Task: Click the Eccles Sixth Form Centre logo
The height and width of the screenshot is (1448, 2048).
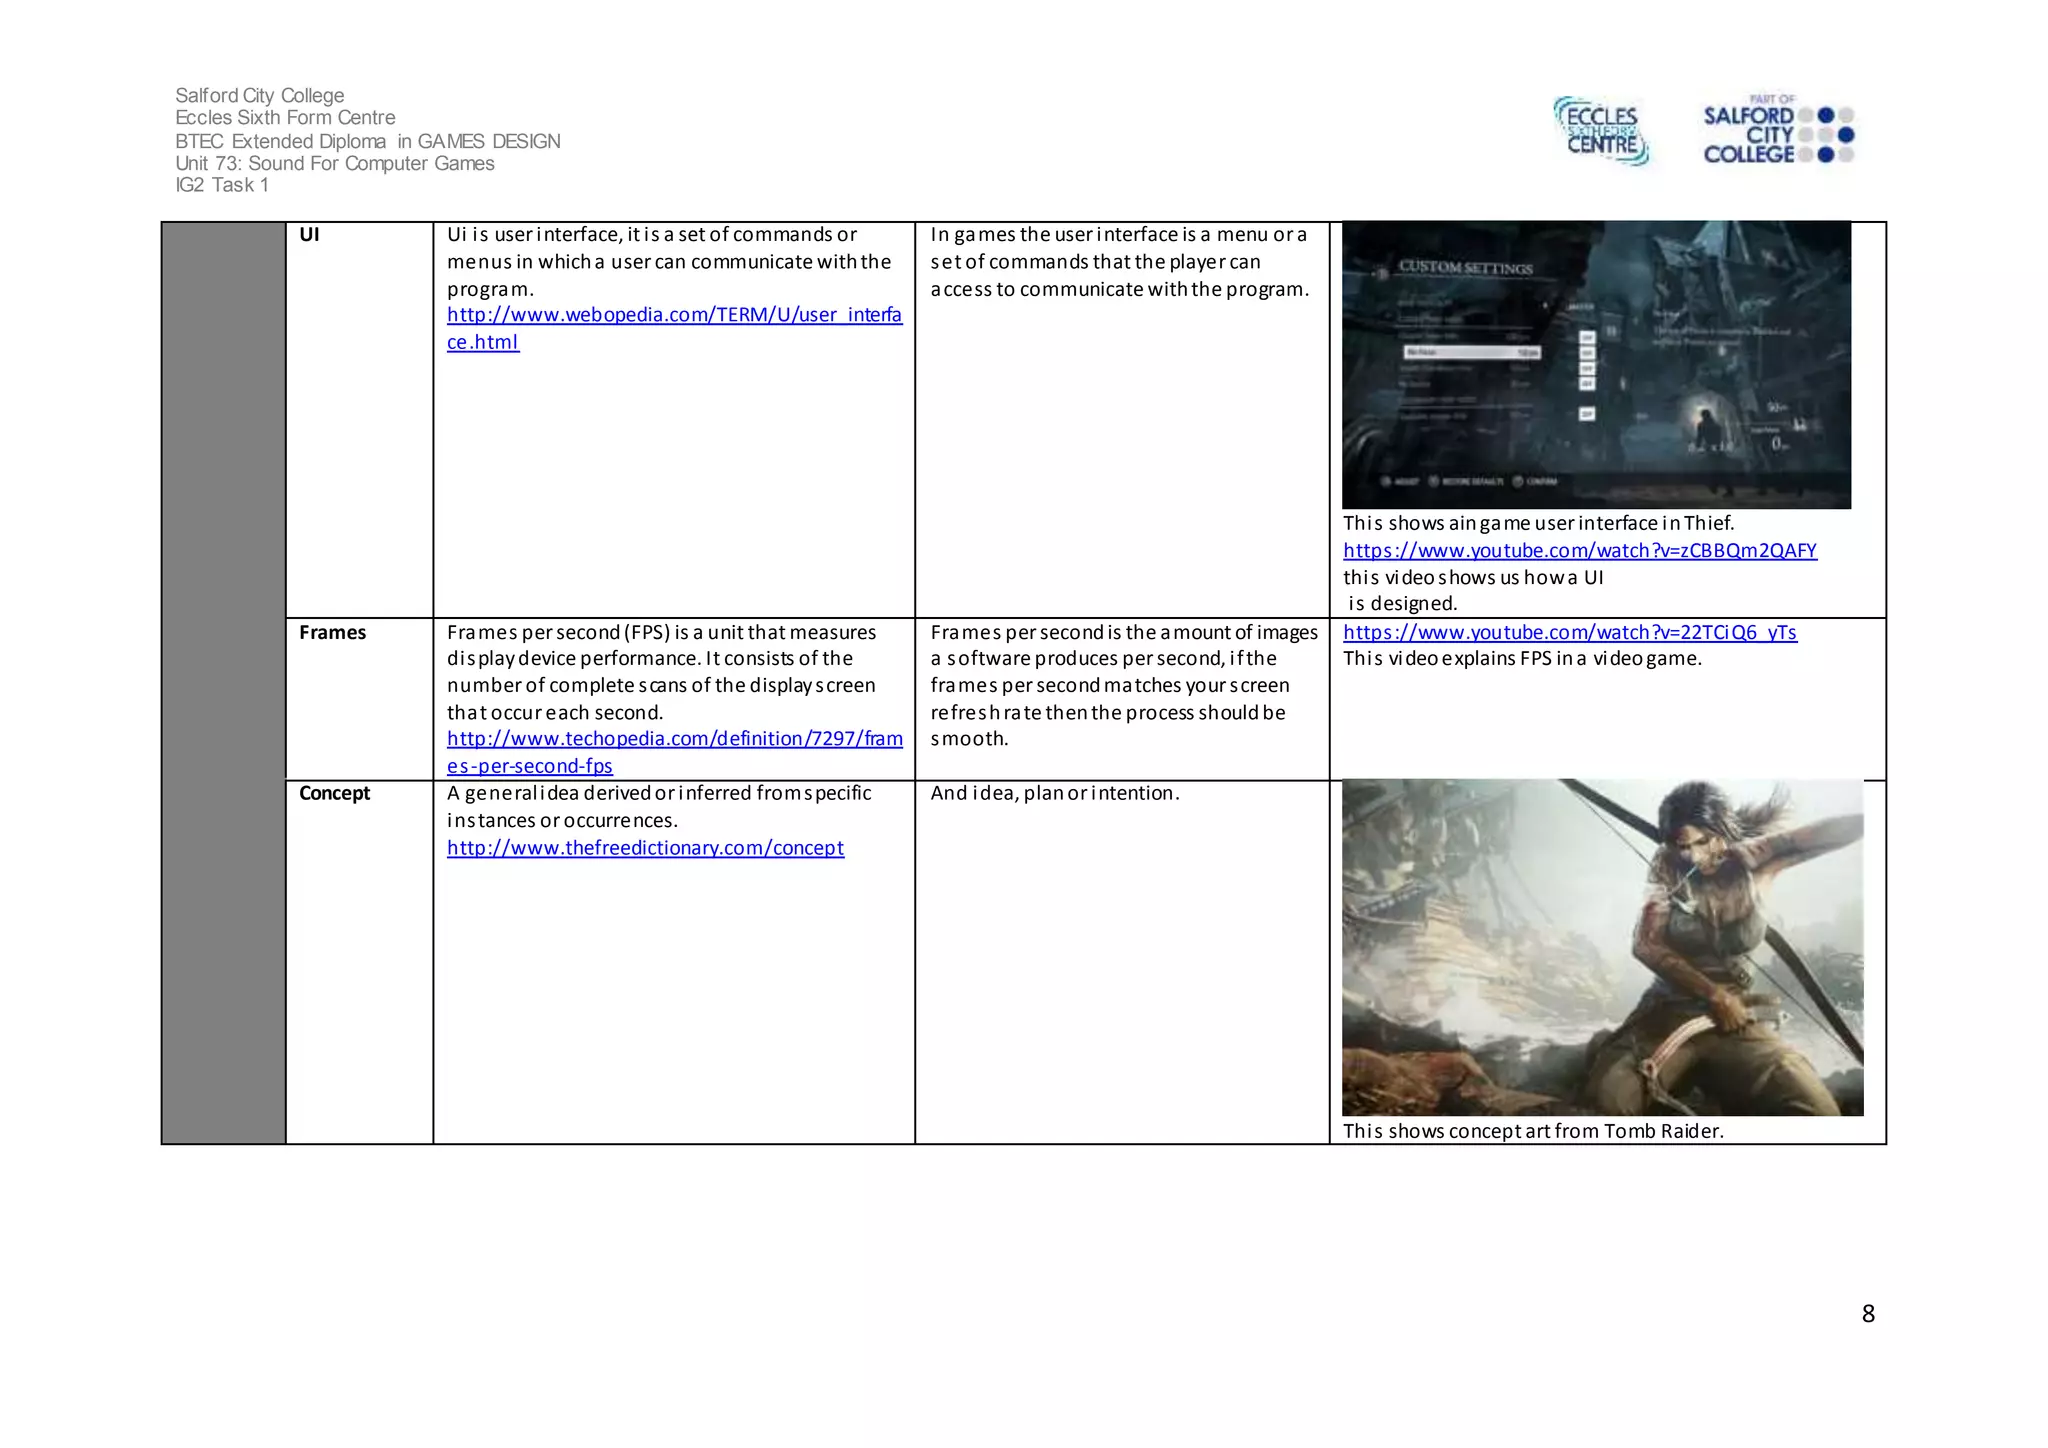Action: (1601, 131)
